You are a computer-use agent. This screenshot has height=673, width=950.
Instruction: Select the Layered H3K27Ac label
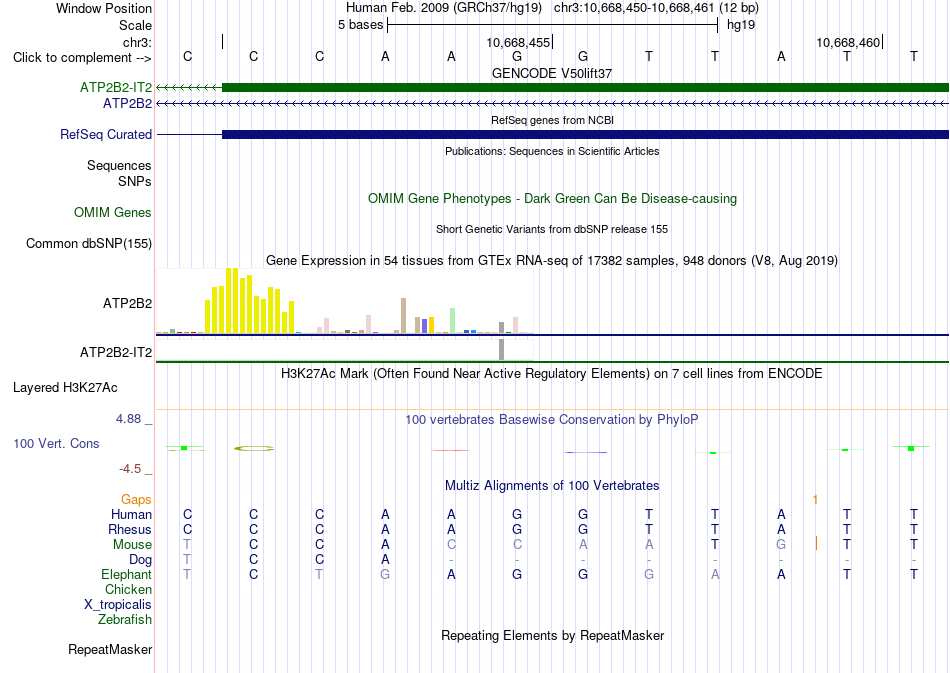pyautogui.click(x=65, y=388)
